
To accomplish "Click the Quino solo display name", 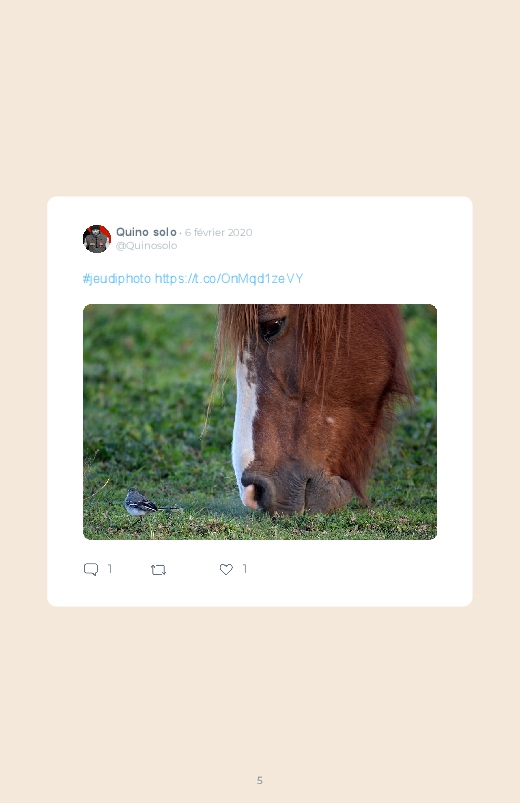I will point(146,232).
